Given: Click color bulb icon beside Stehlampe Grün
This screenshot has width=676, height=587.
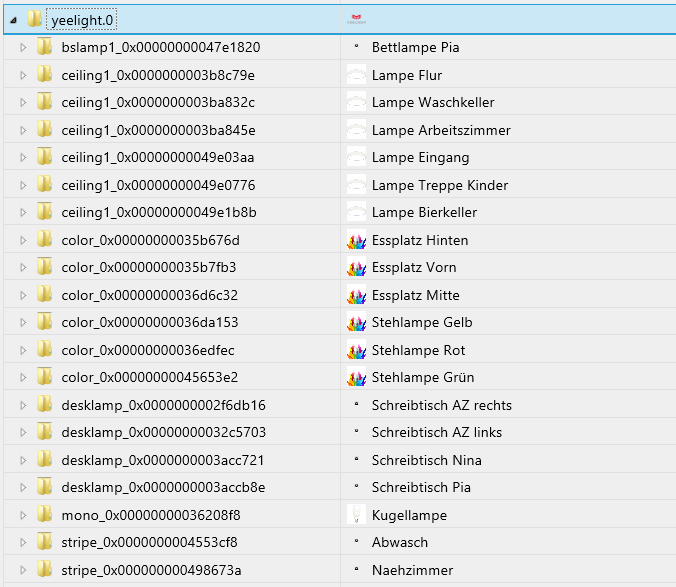Looking at the screenshot, I should click(357, 378).
